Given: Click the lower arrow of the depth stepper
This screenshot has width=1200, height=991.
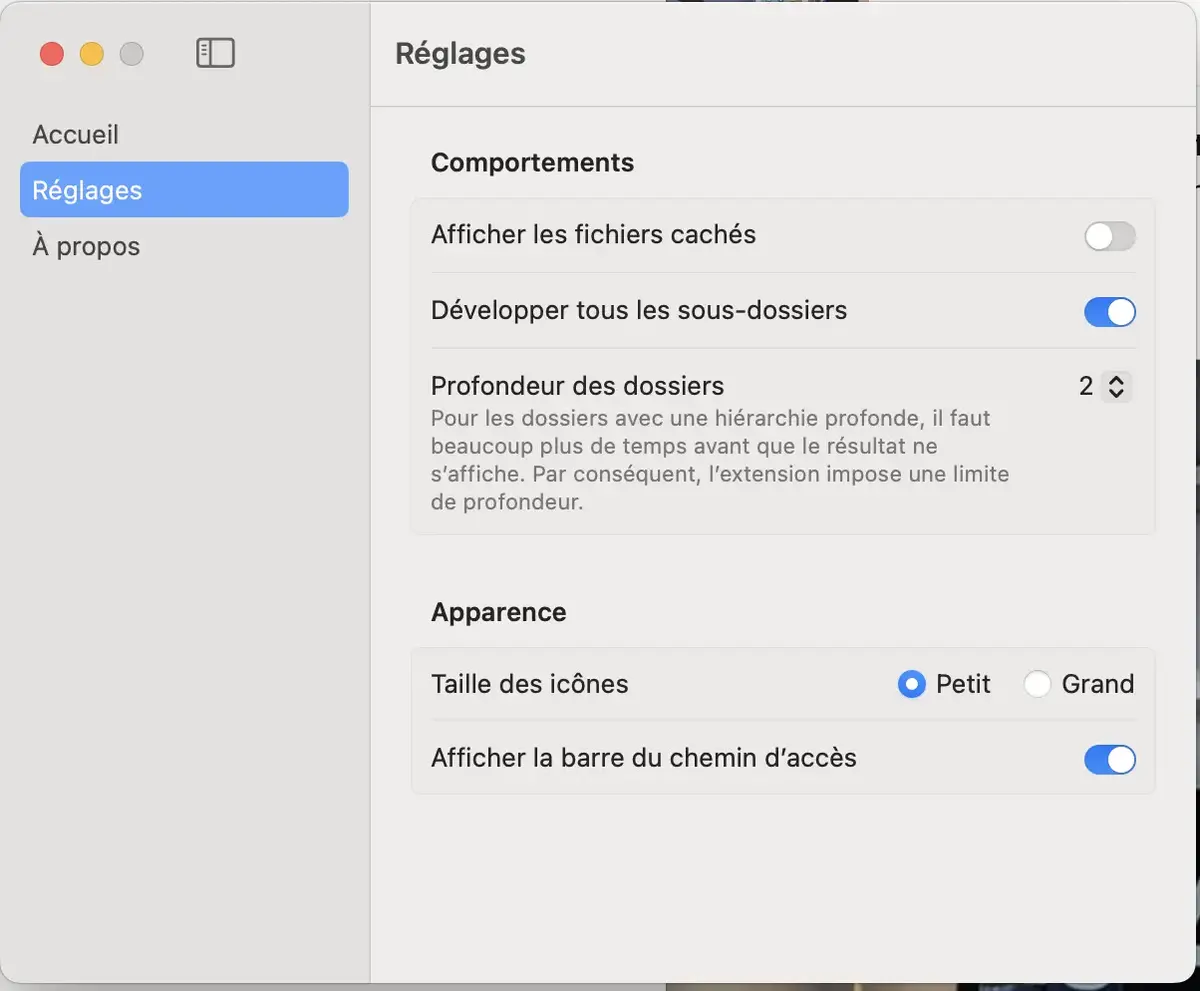Looking at the screenshot, I should pyautogui.click(x=1117, y=393).
